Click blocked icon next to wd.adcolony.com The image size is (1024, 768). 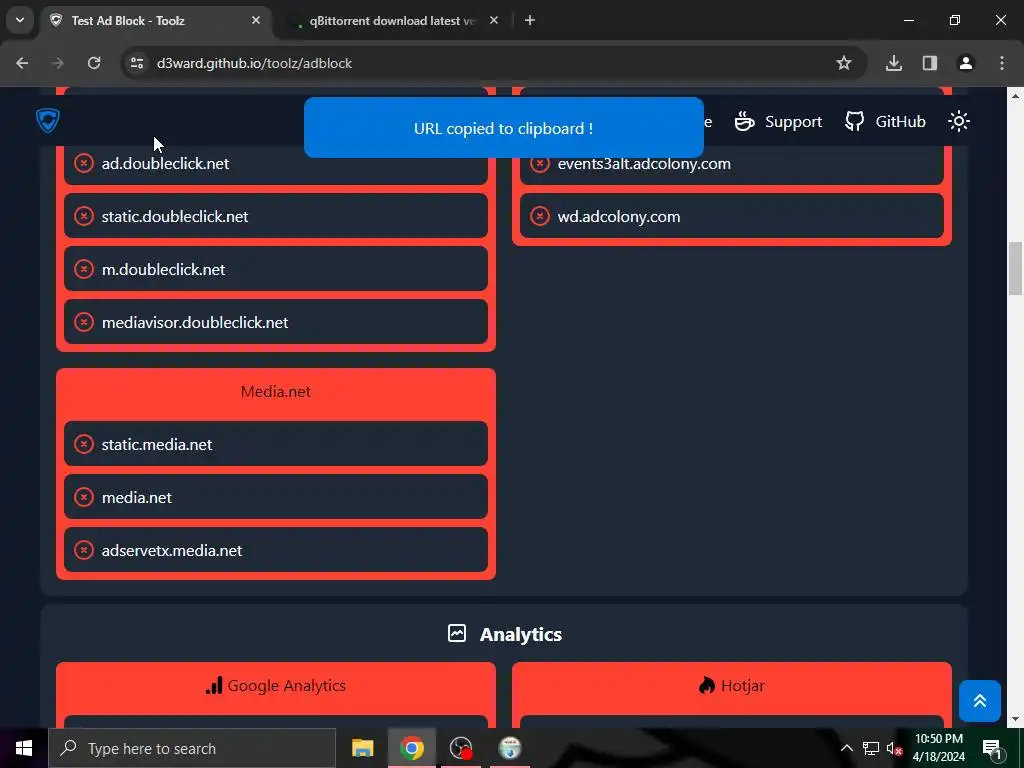click(x=539, y=216)
